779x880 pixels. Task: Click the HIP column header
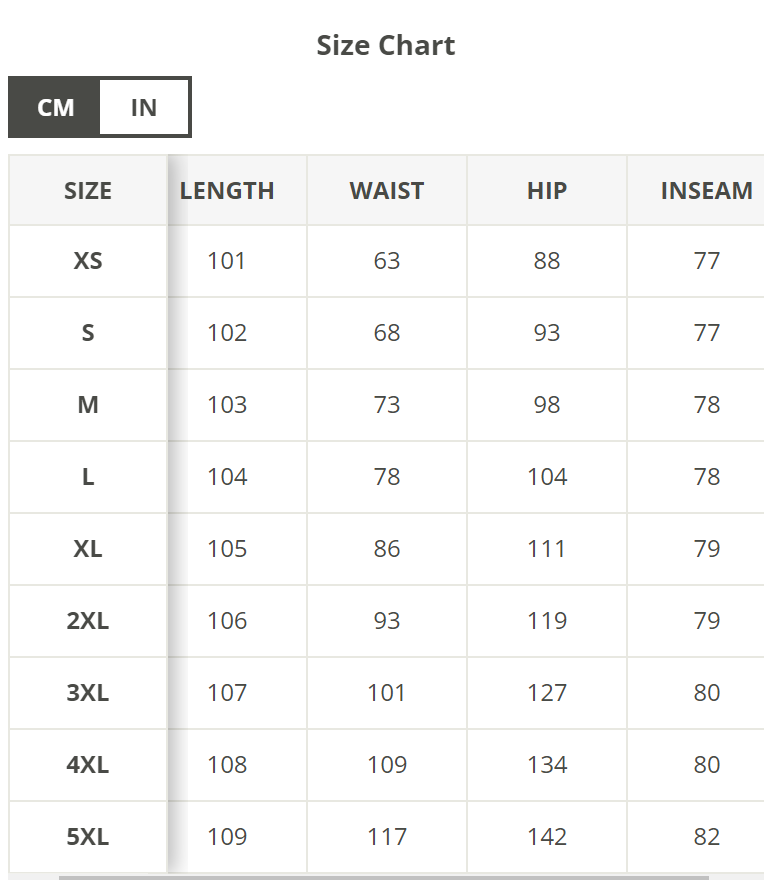(x=547, y=191)
